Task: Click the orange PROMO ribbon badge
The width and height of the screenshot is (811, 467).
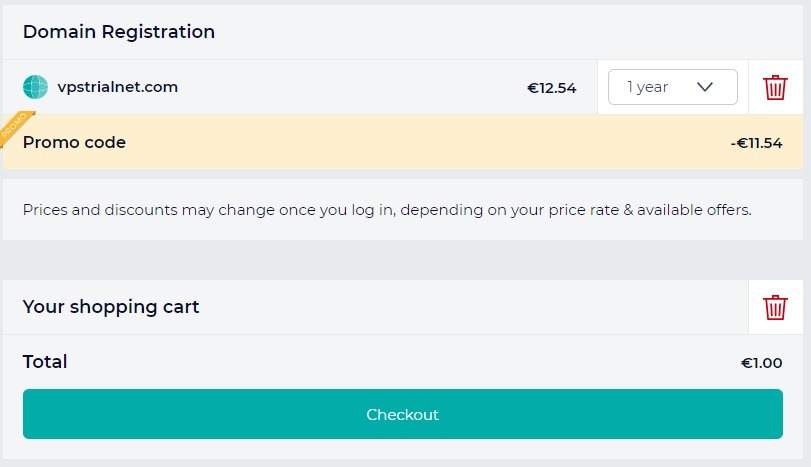Action: [14, 126]
